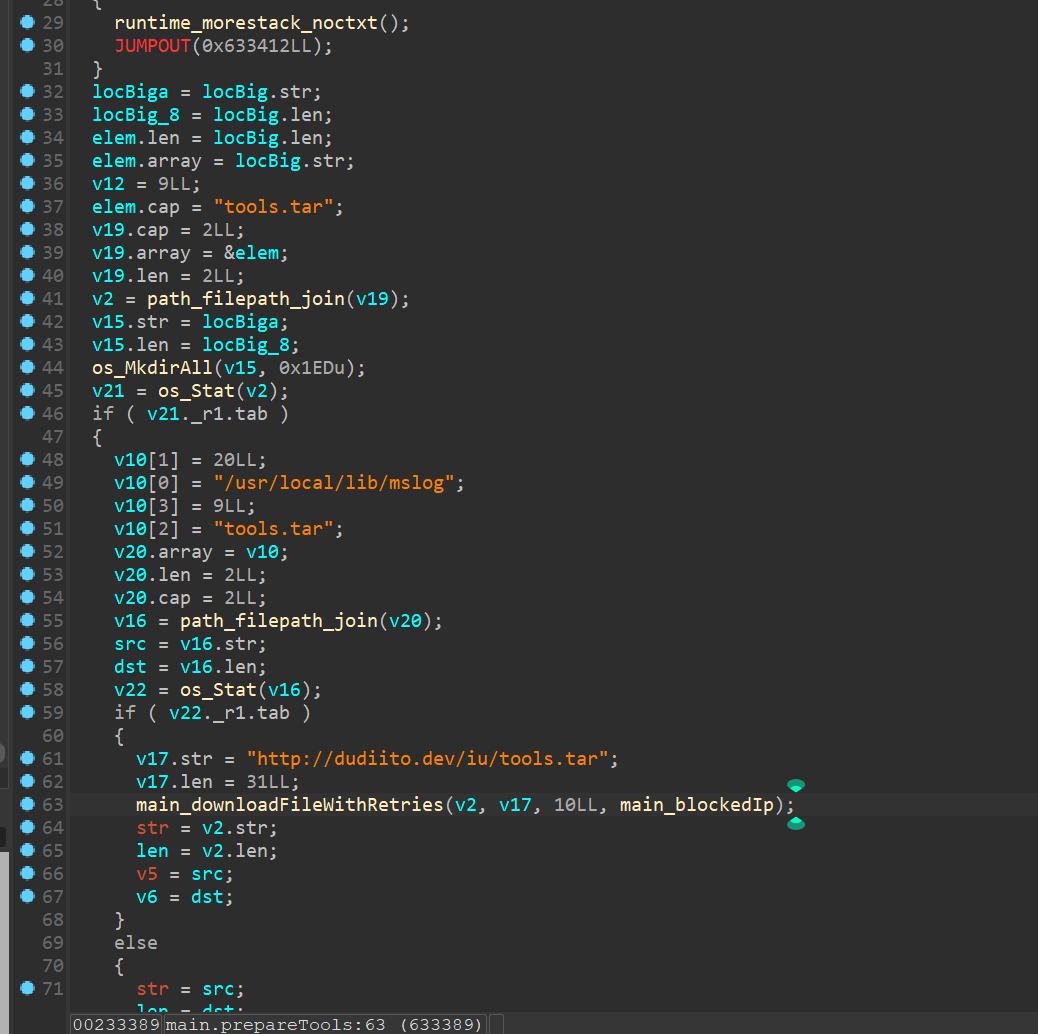Click 20LL value on line 48

coord(234,460)
